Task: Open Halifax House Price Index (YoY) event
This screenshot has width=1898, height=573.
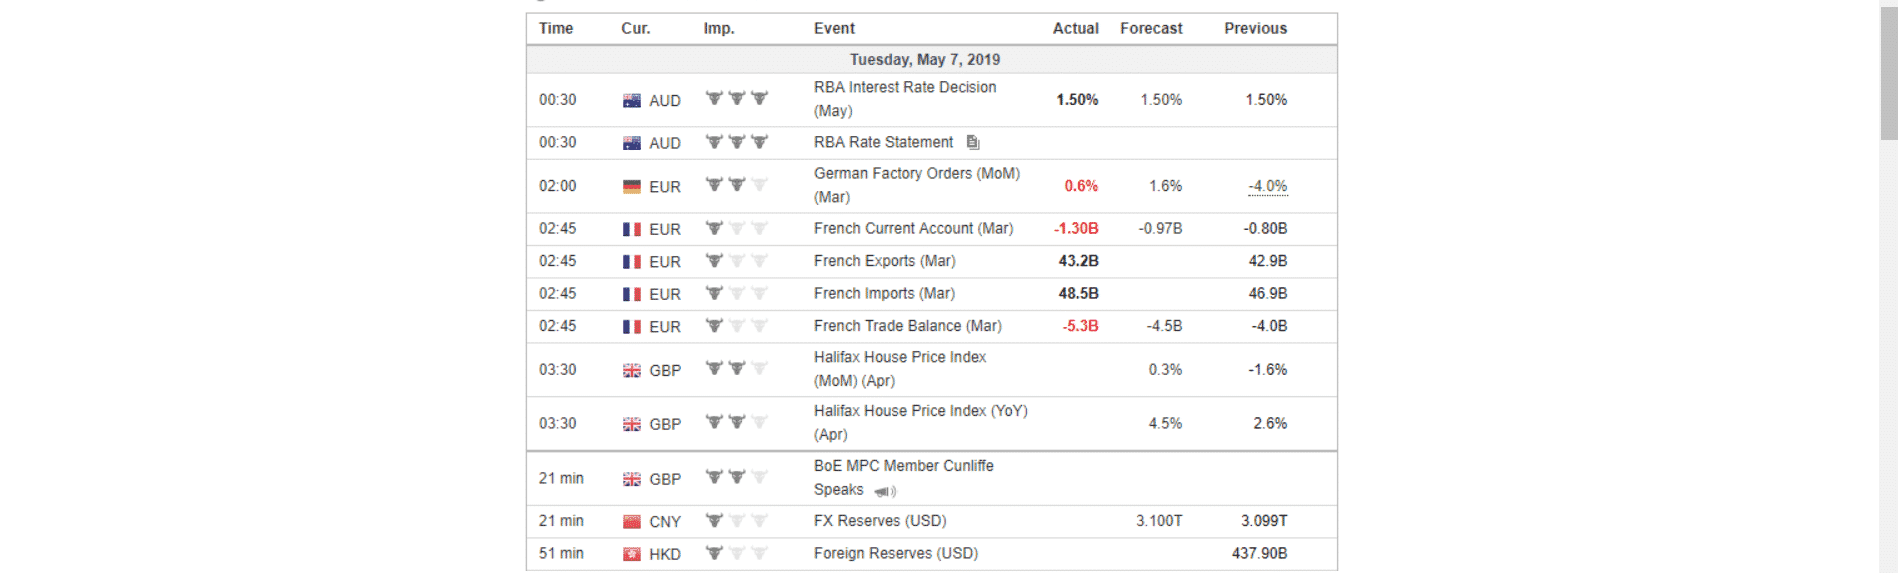Action: click(921, 423)
